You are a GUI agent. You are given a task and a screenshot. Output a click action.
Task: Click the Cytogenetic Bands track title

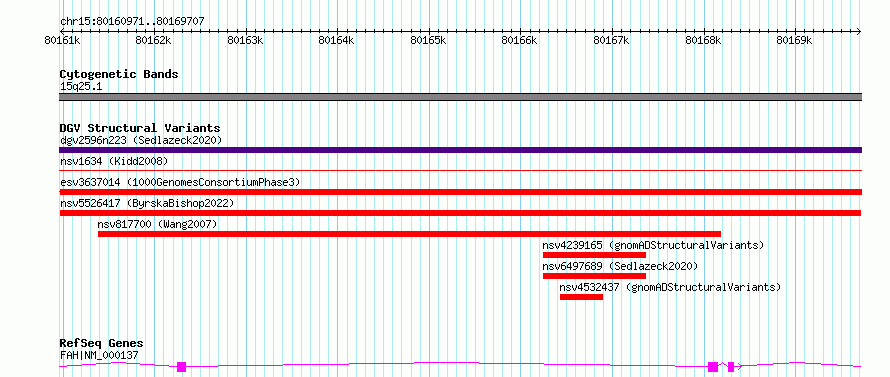119,74
